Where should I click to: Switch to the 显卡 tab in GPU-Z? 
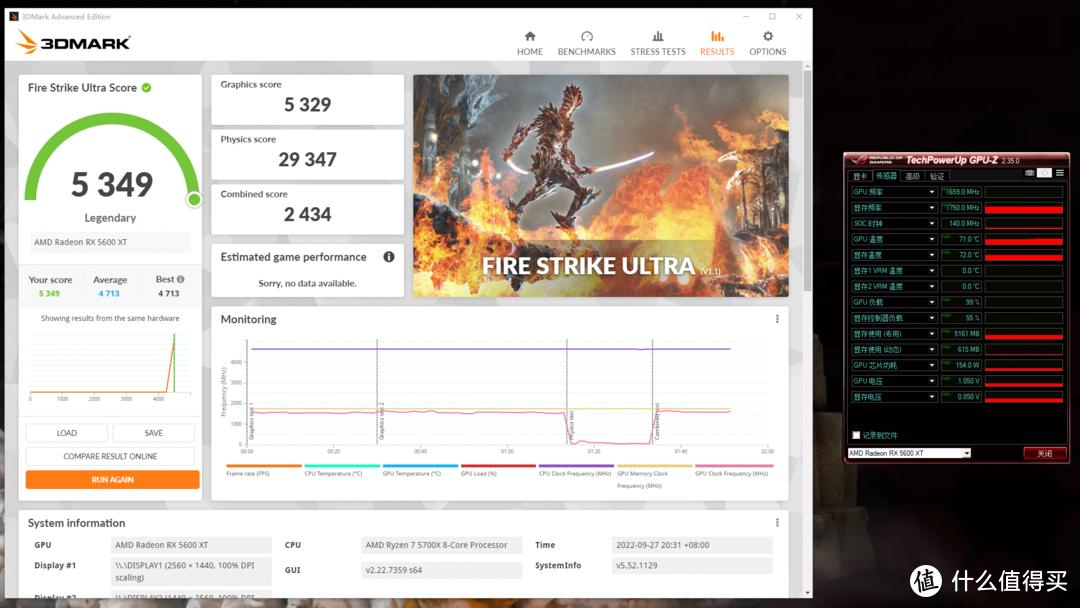point(860,176)
